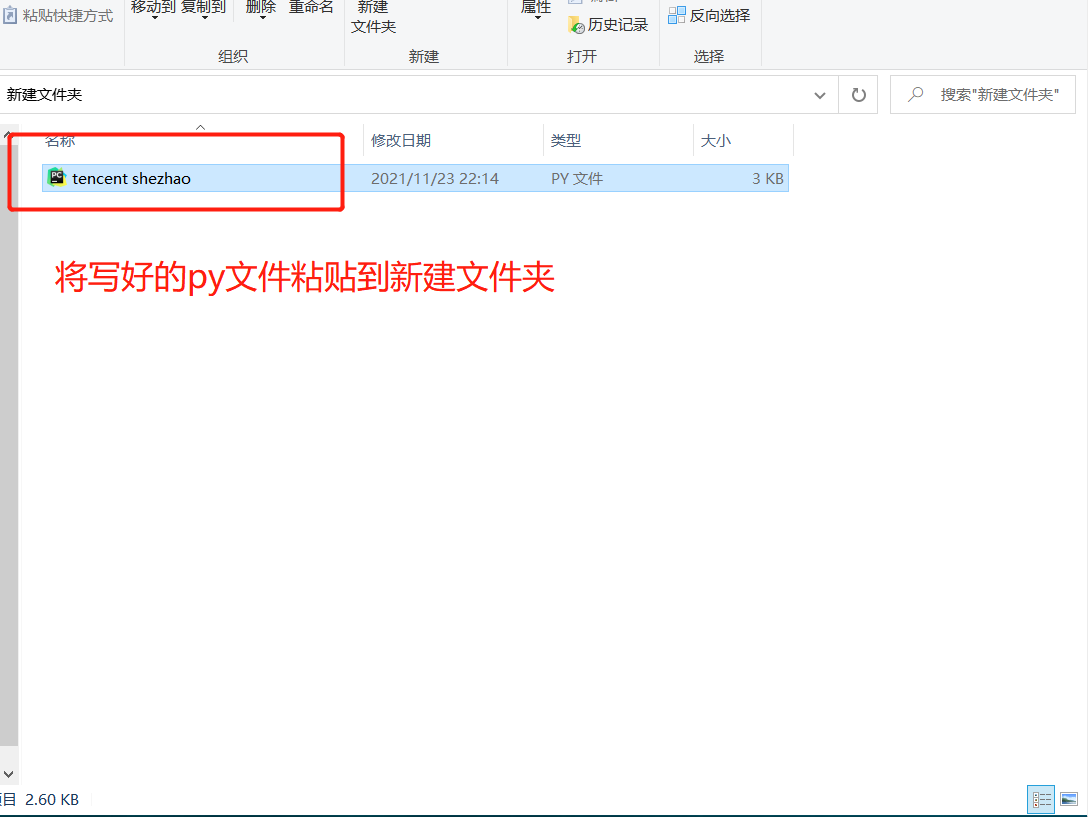The width and height of the screenshot is (1088, 817).
Task: Open the Delete (删除) dropdown arrow
Action: click(x=262, y=17)
